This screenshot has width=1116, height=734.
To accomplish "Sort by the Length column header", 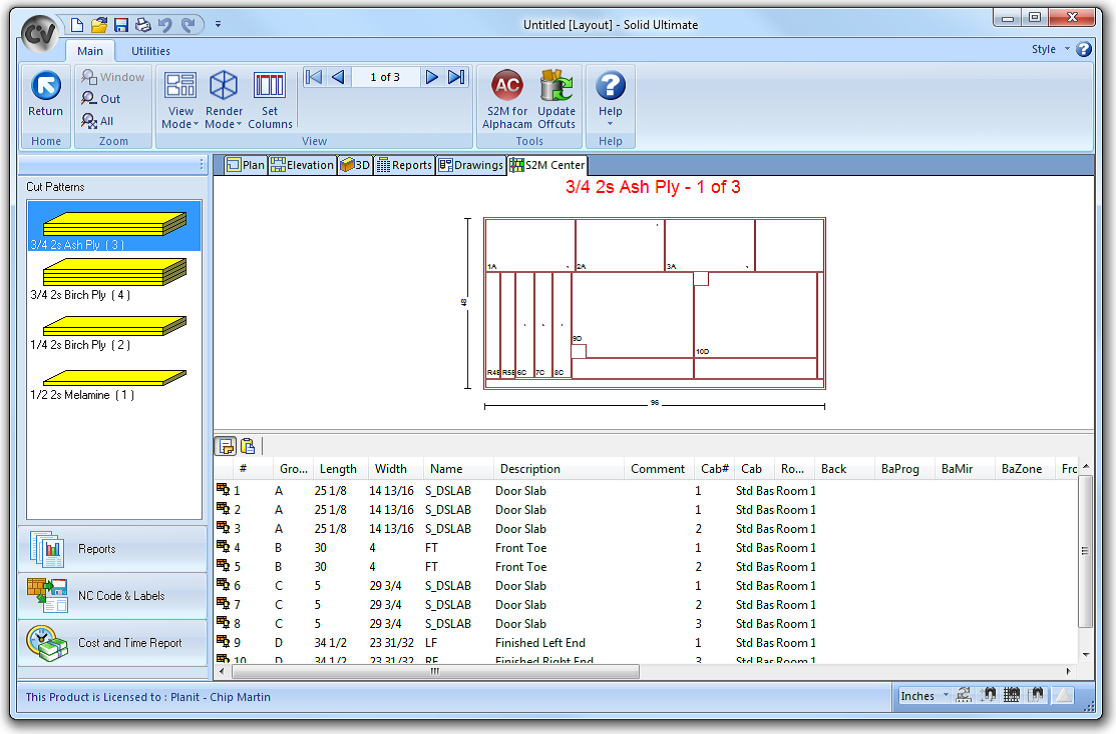I will pos(339,468).
